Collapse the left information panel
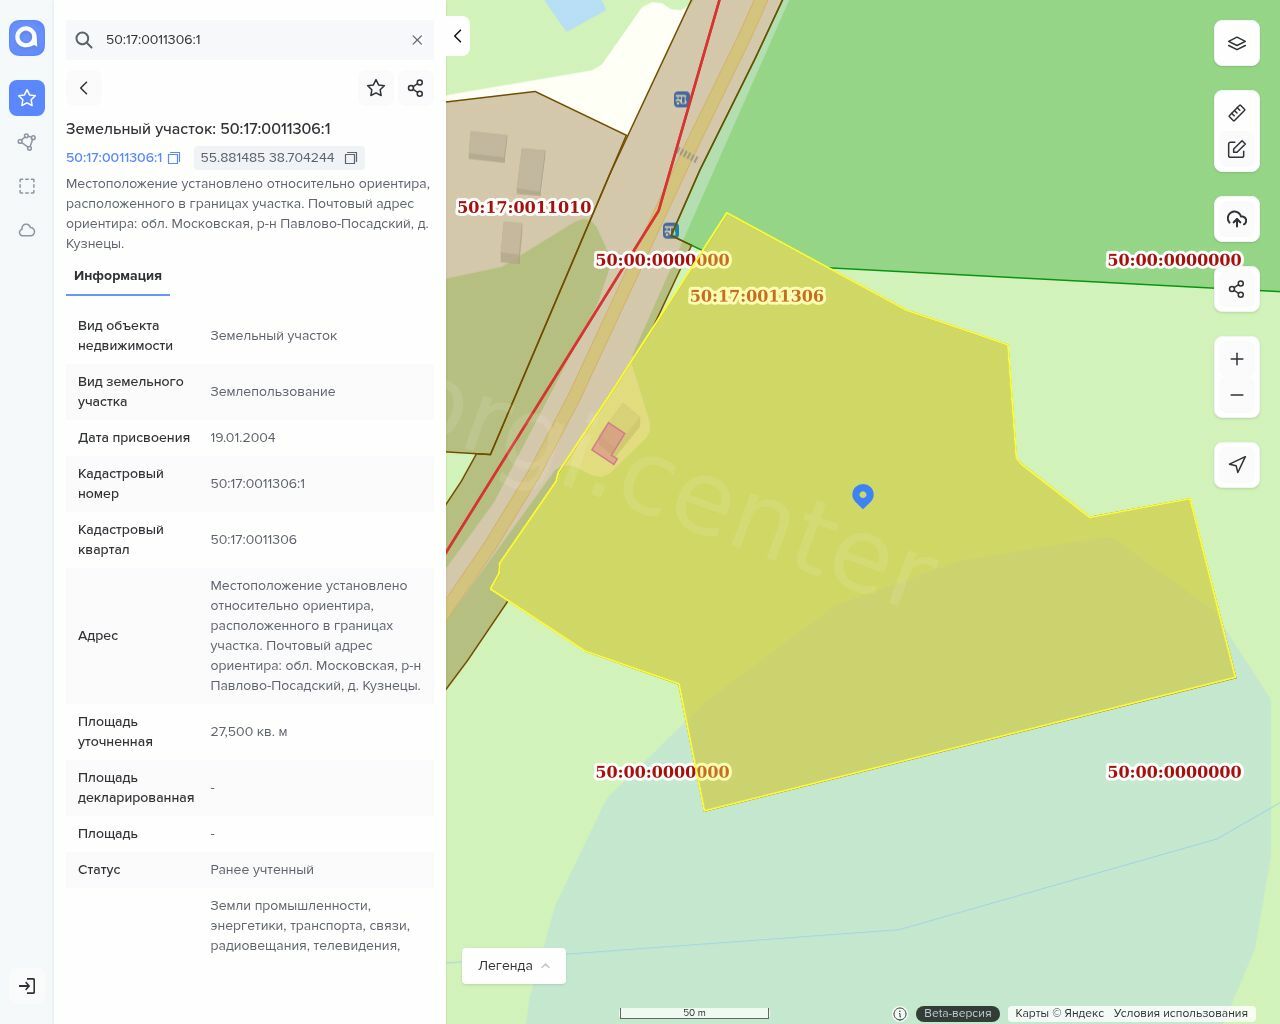This screenshot has width=1280, height=1024. coord(457,36)
